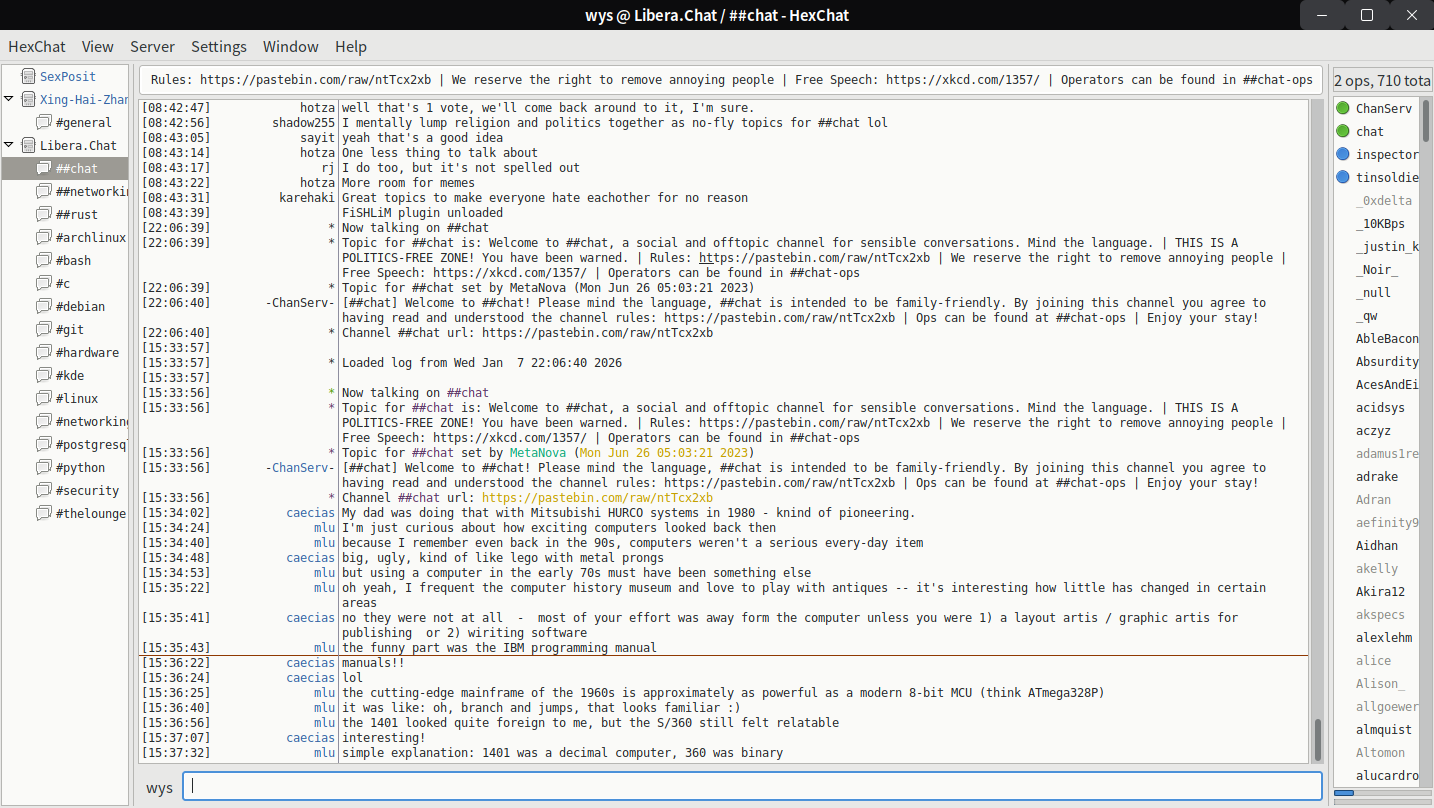The width and height of the screenshot is (1434, 808).
Task: Click the green op icon beside chat user
Action: point(1342,131)
